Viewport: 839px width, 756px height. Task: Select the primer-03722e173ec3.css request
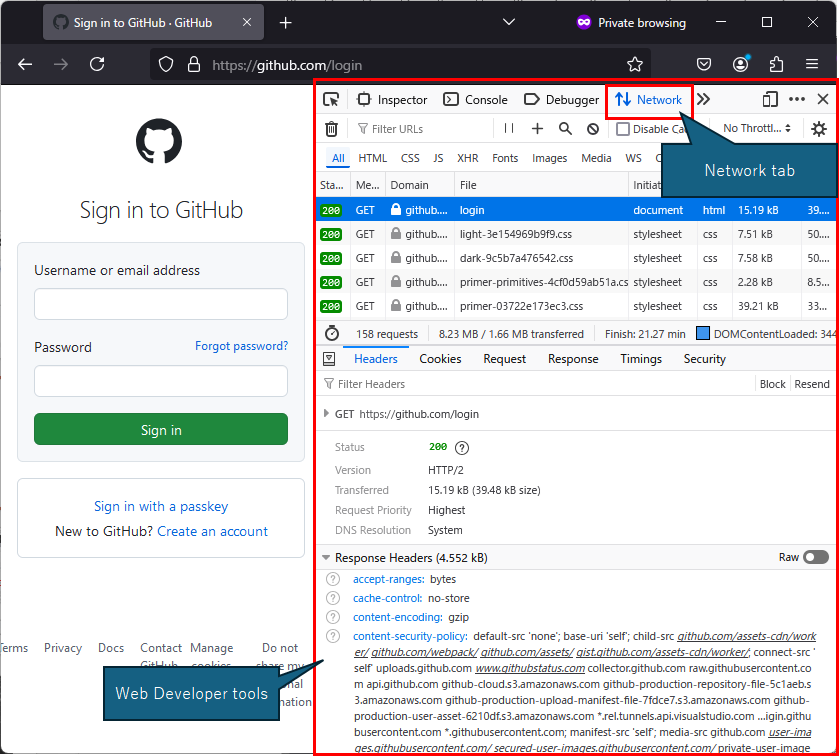pyautogui.click(x=576, y=307)
